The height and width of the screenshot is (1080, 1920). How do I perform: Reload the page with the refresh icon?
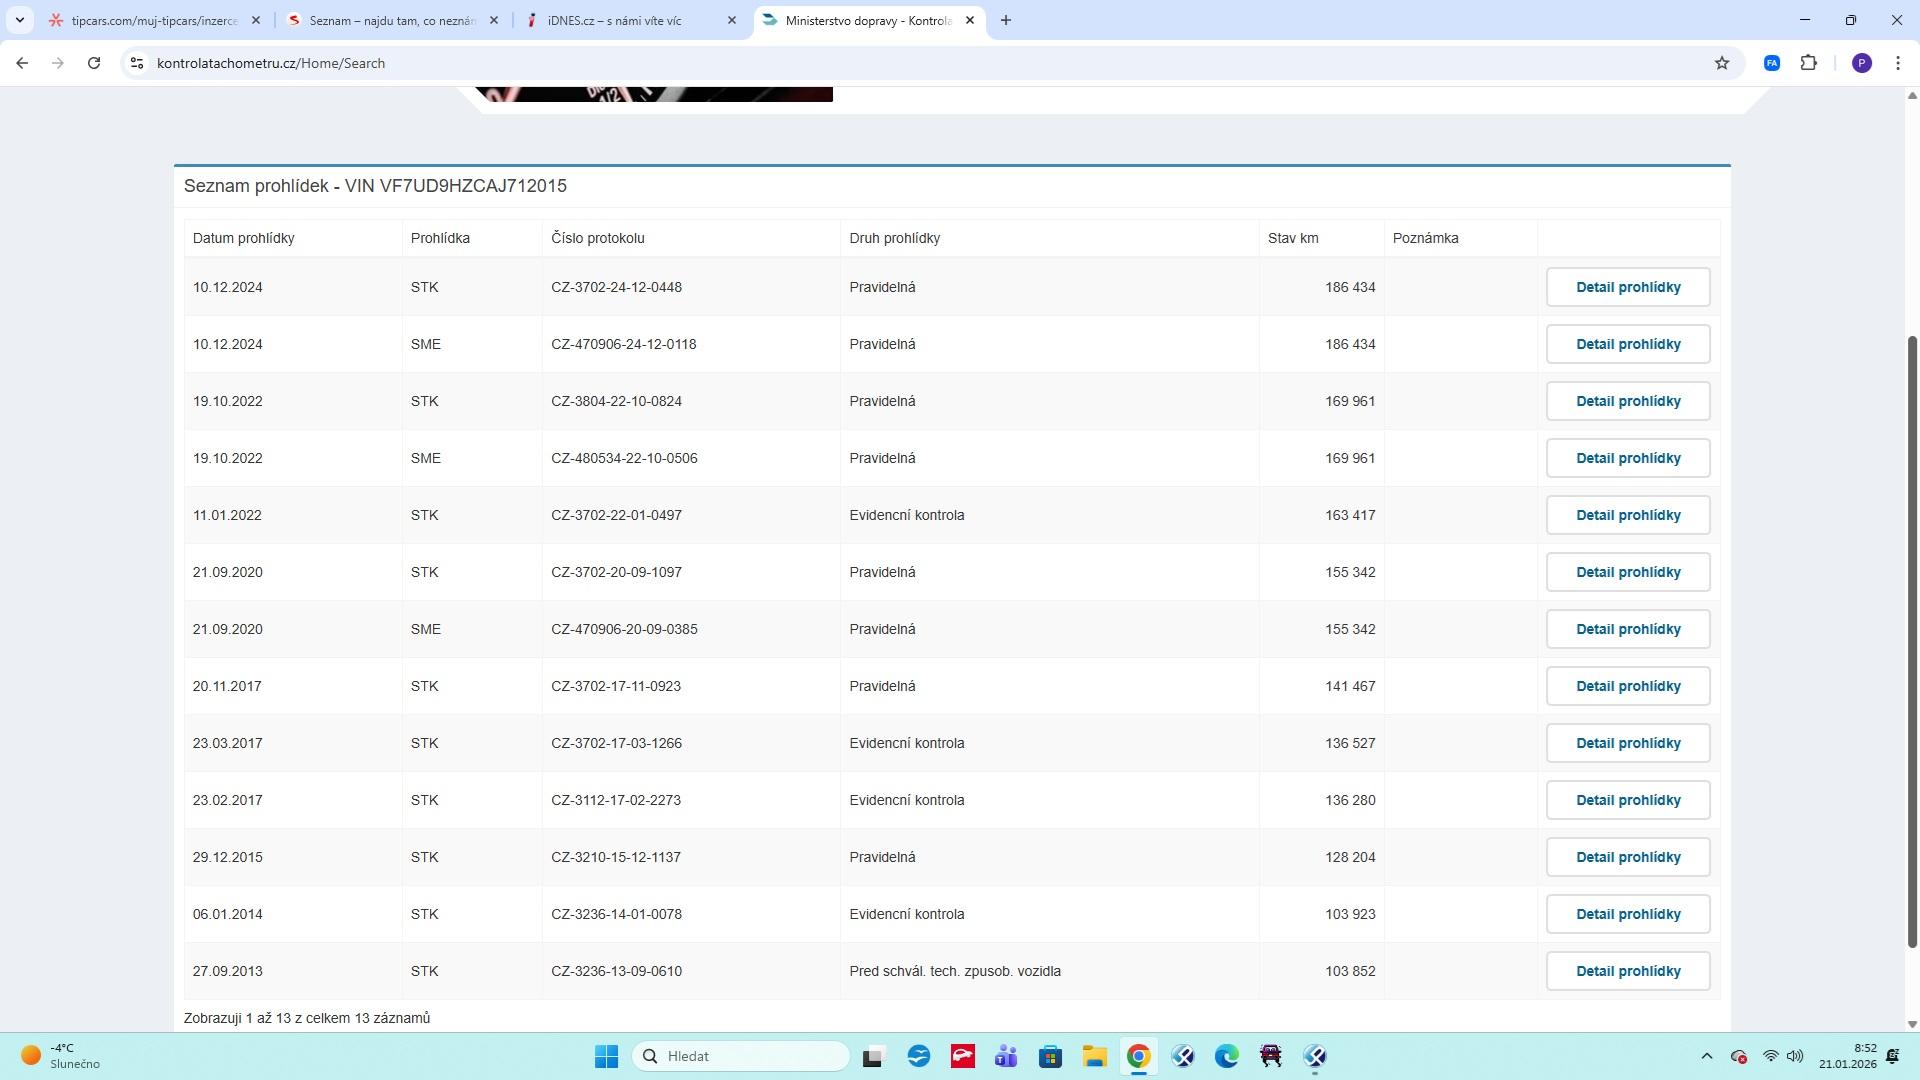tap(94, 63)
